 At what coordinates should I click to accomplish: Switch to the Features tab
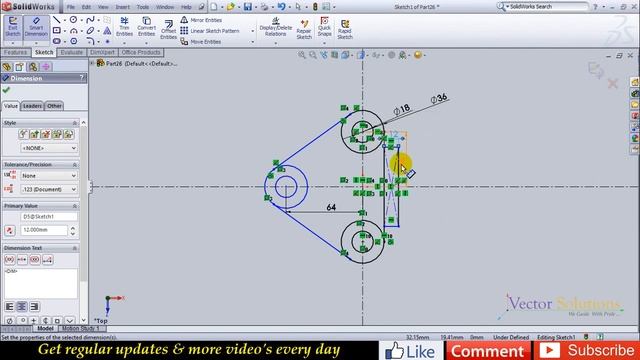tap(16, 52)
